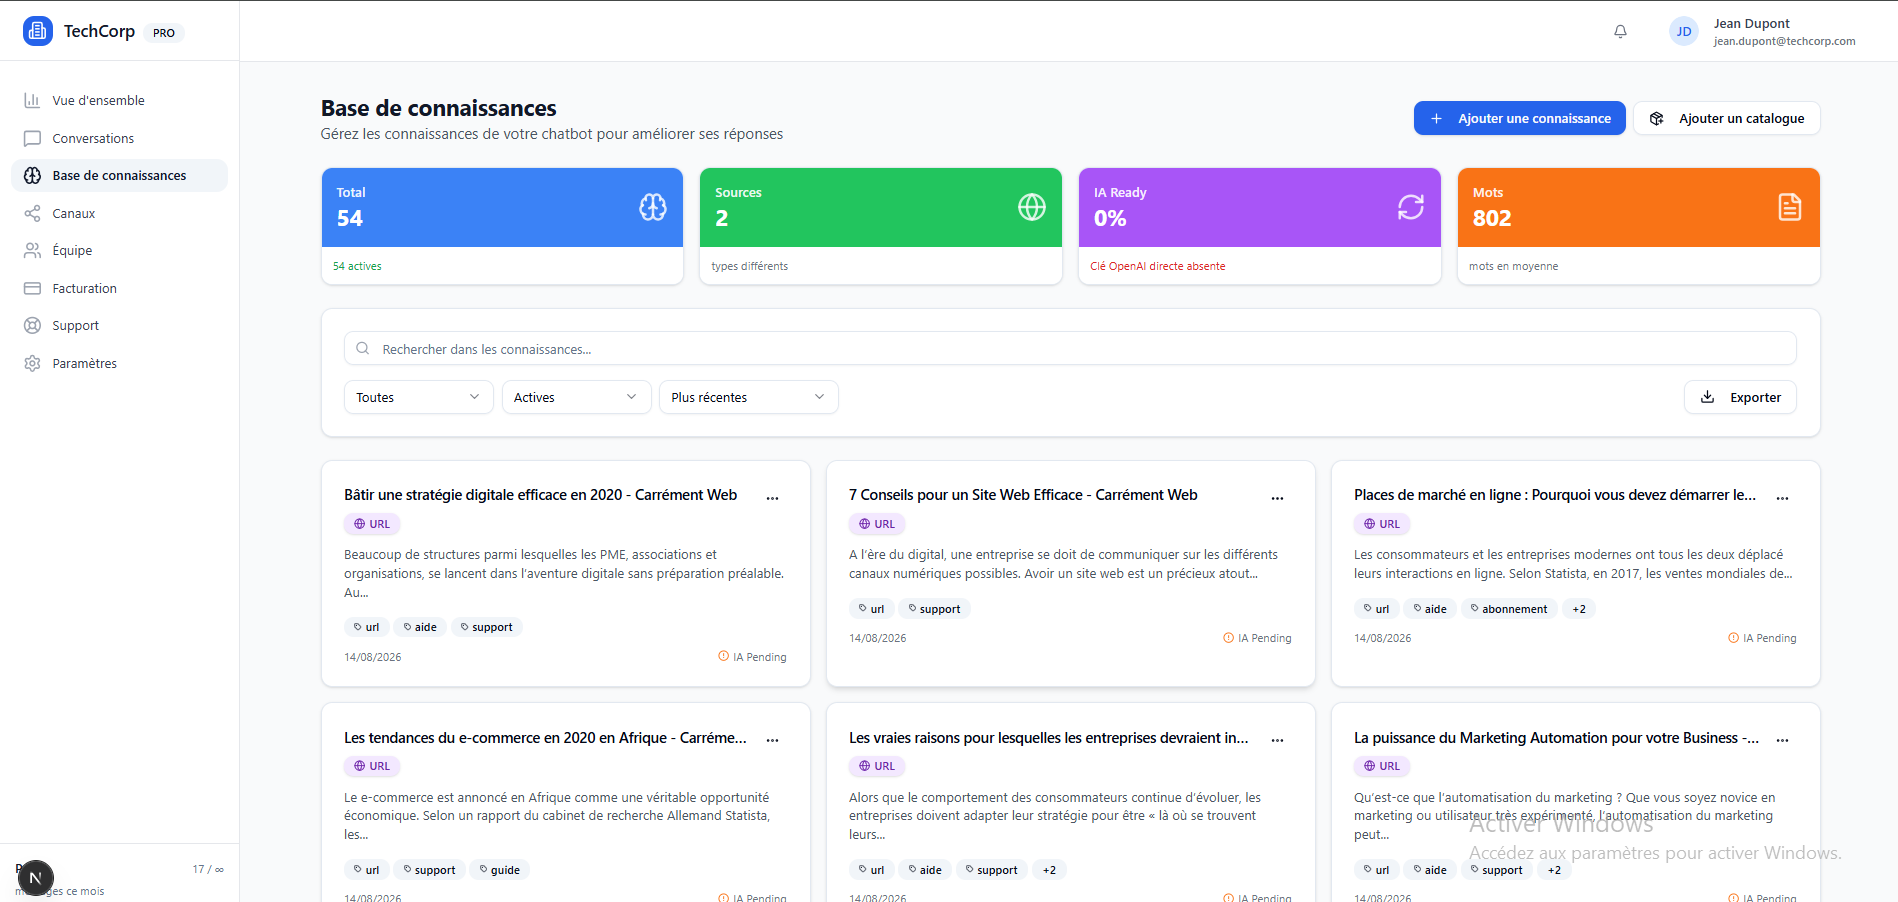The width and height of the screenshot is (1898, 902).
Task: Click the support tag on 7 Conseils card
Action: (934, 609)
